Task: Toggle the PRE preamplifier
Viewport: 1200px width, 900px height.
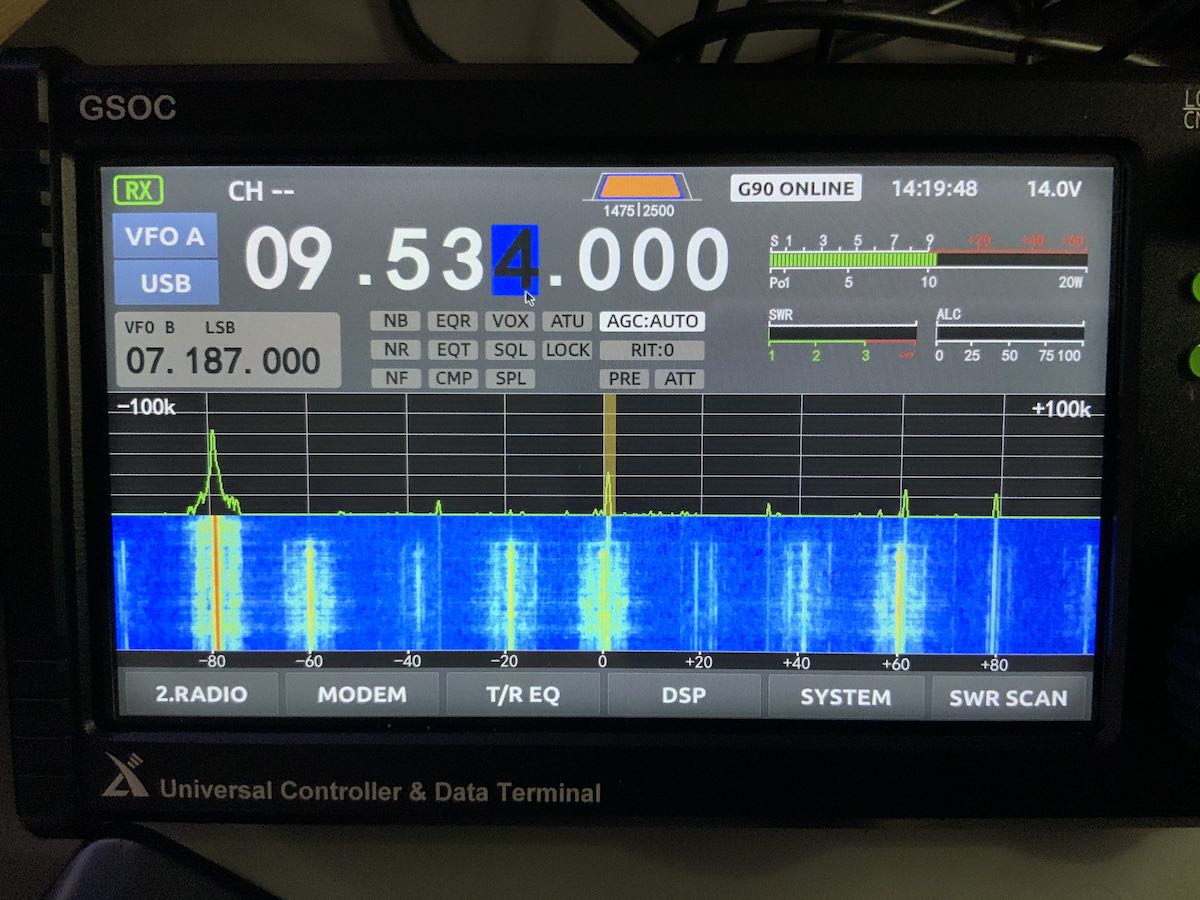Action: click(624, 379)
